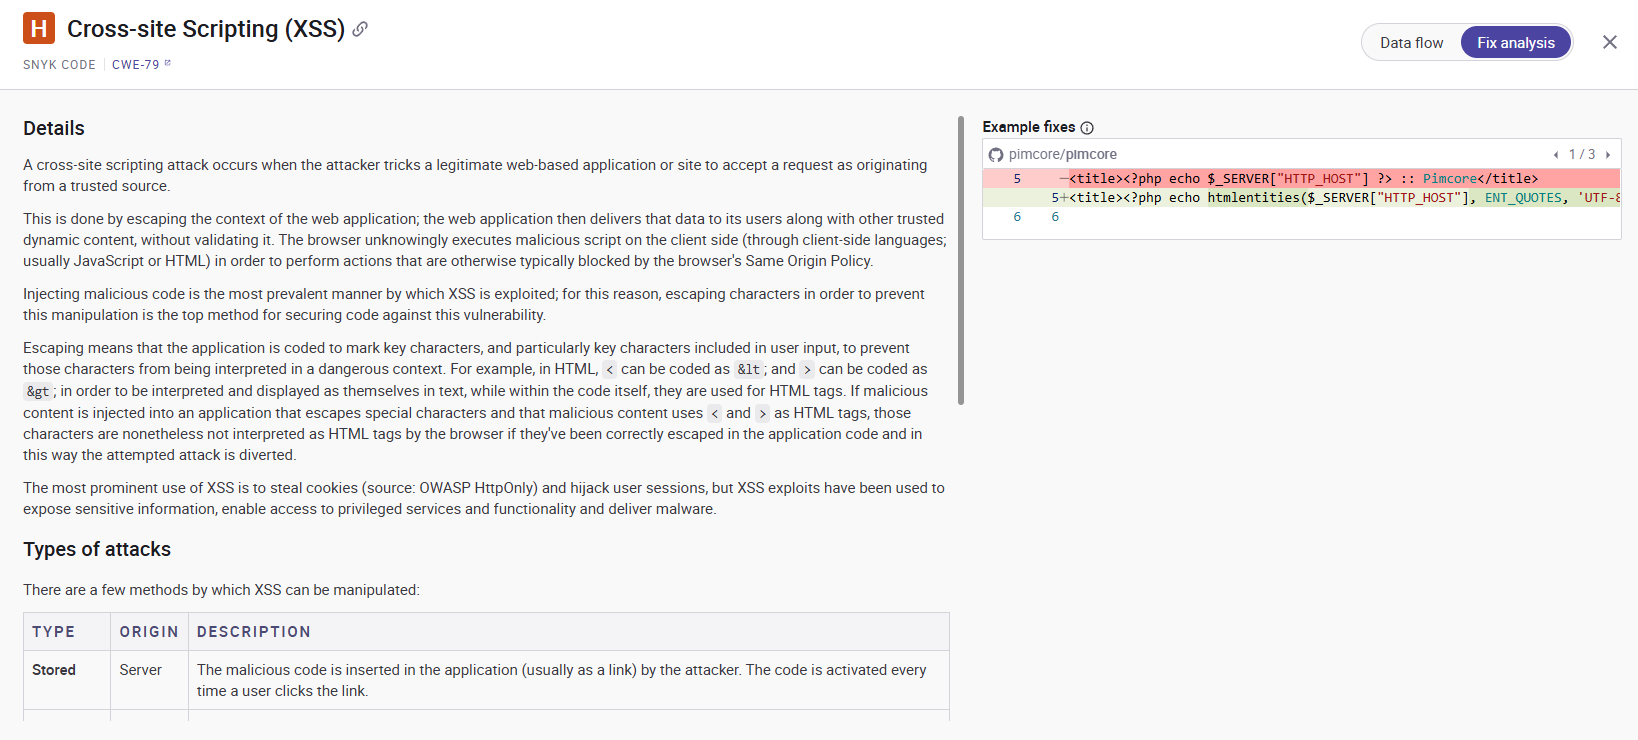Click the Types of attacks heading
The width and height of the screenshot is (1638, 740).
tap(97, 549)
